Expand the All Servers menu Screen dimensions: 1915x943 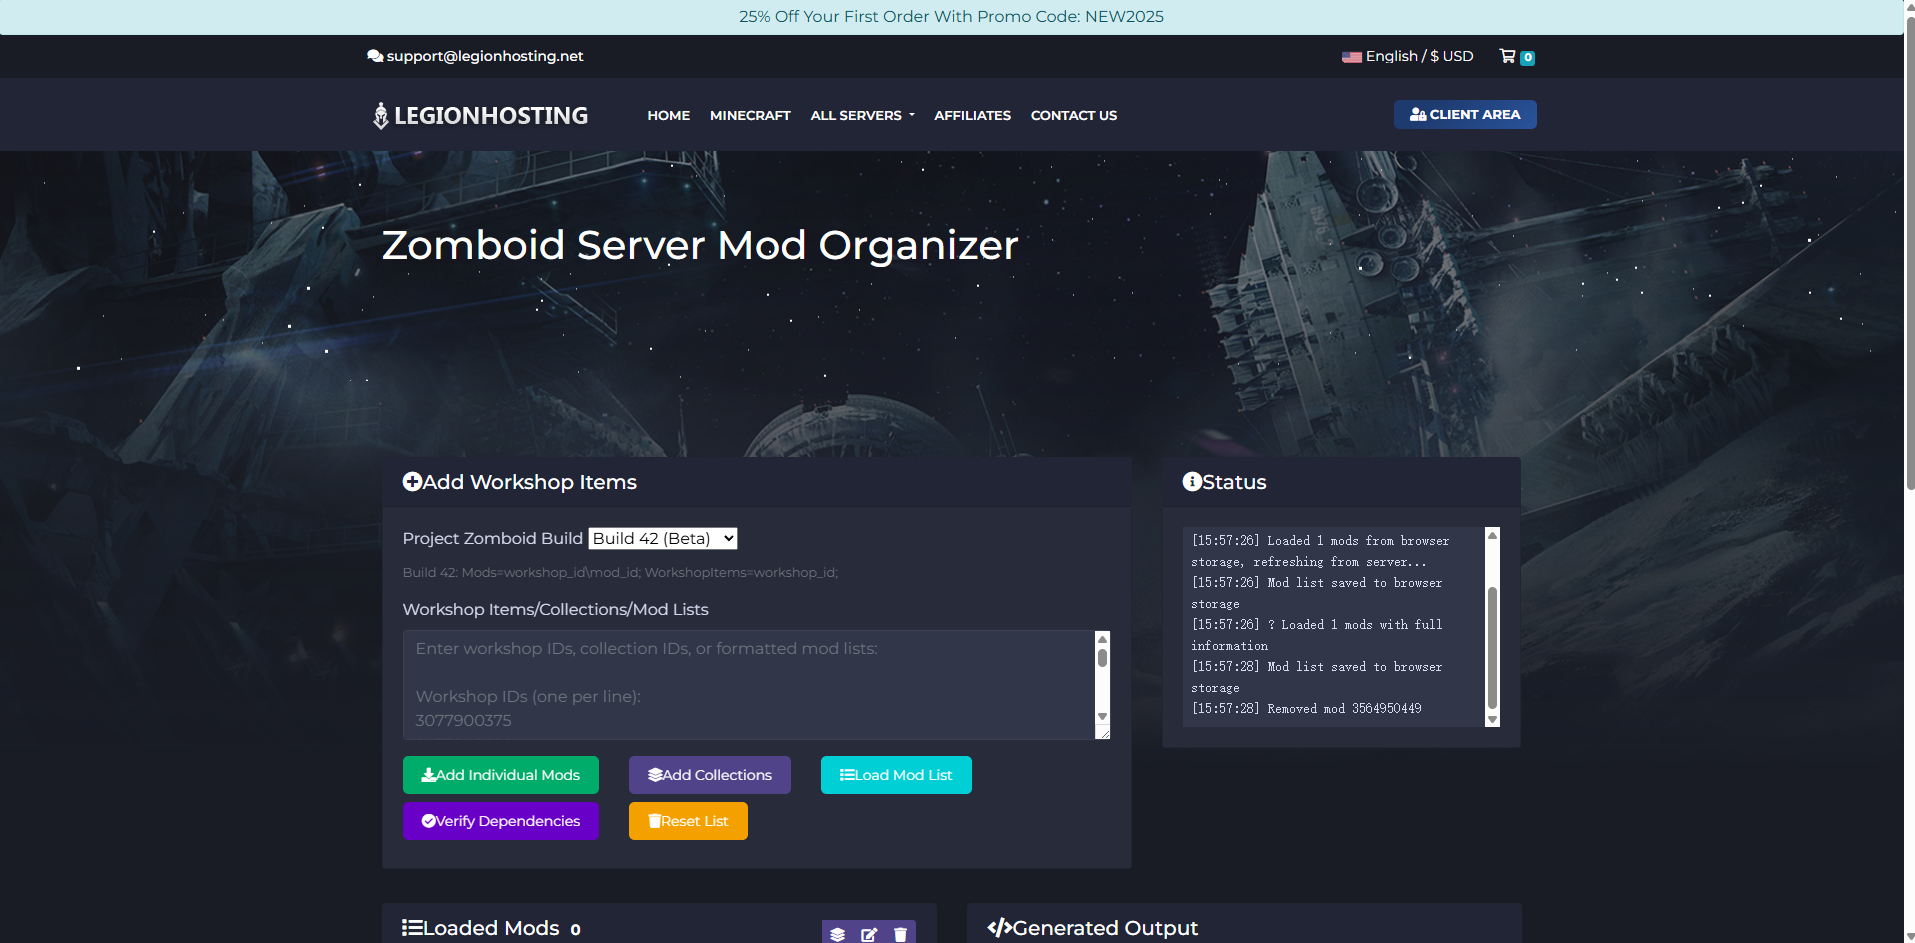(x=862, y=116)
